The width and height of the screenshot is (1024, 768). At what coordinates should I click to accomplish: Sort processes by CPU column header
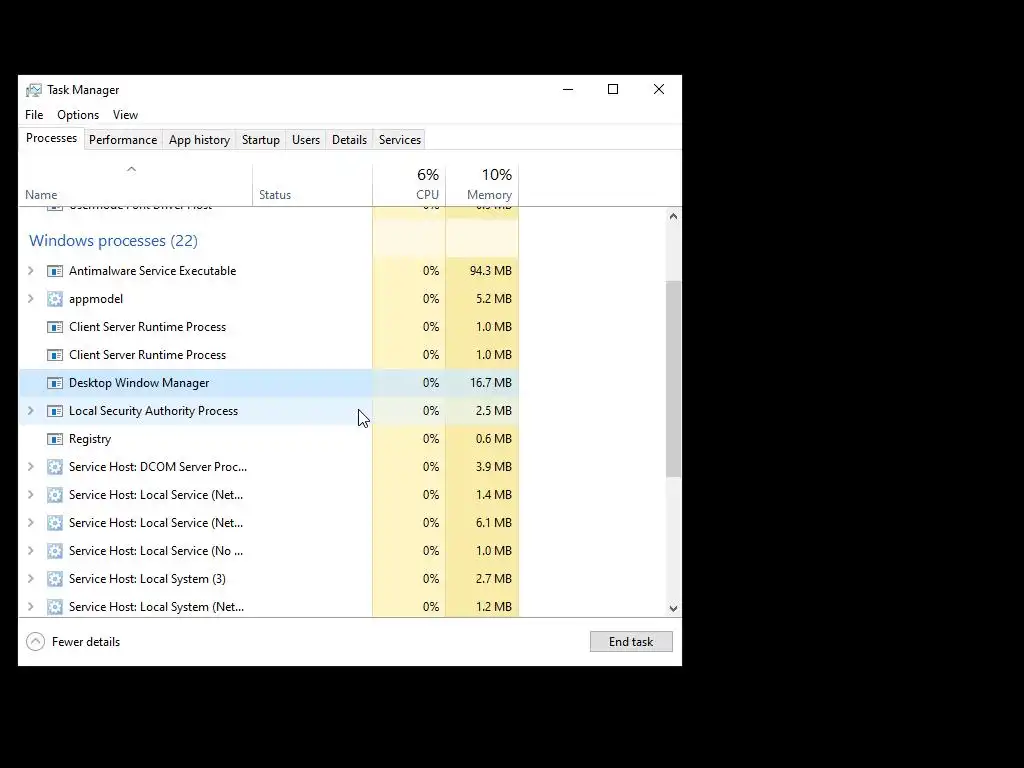409,185
